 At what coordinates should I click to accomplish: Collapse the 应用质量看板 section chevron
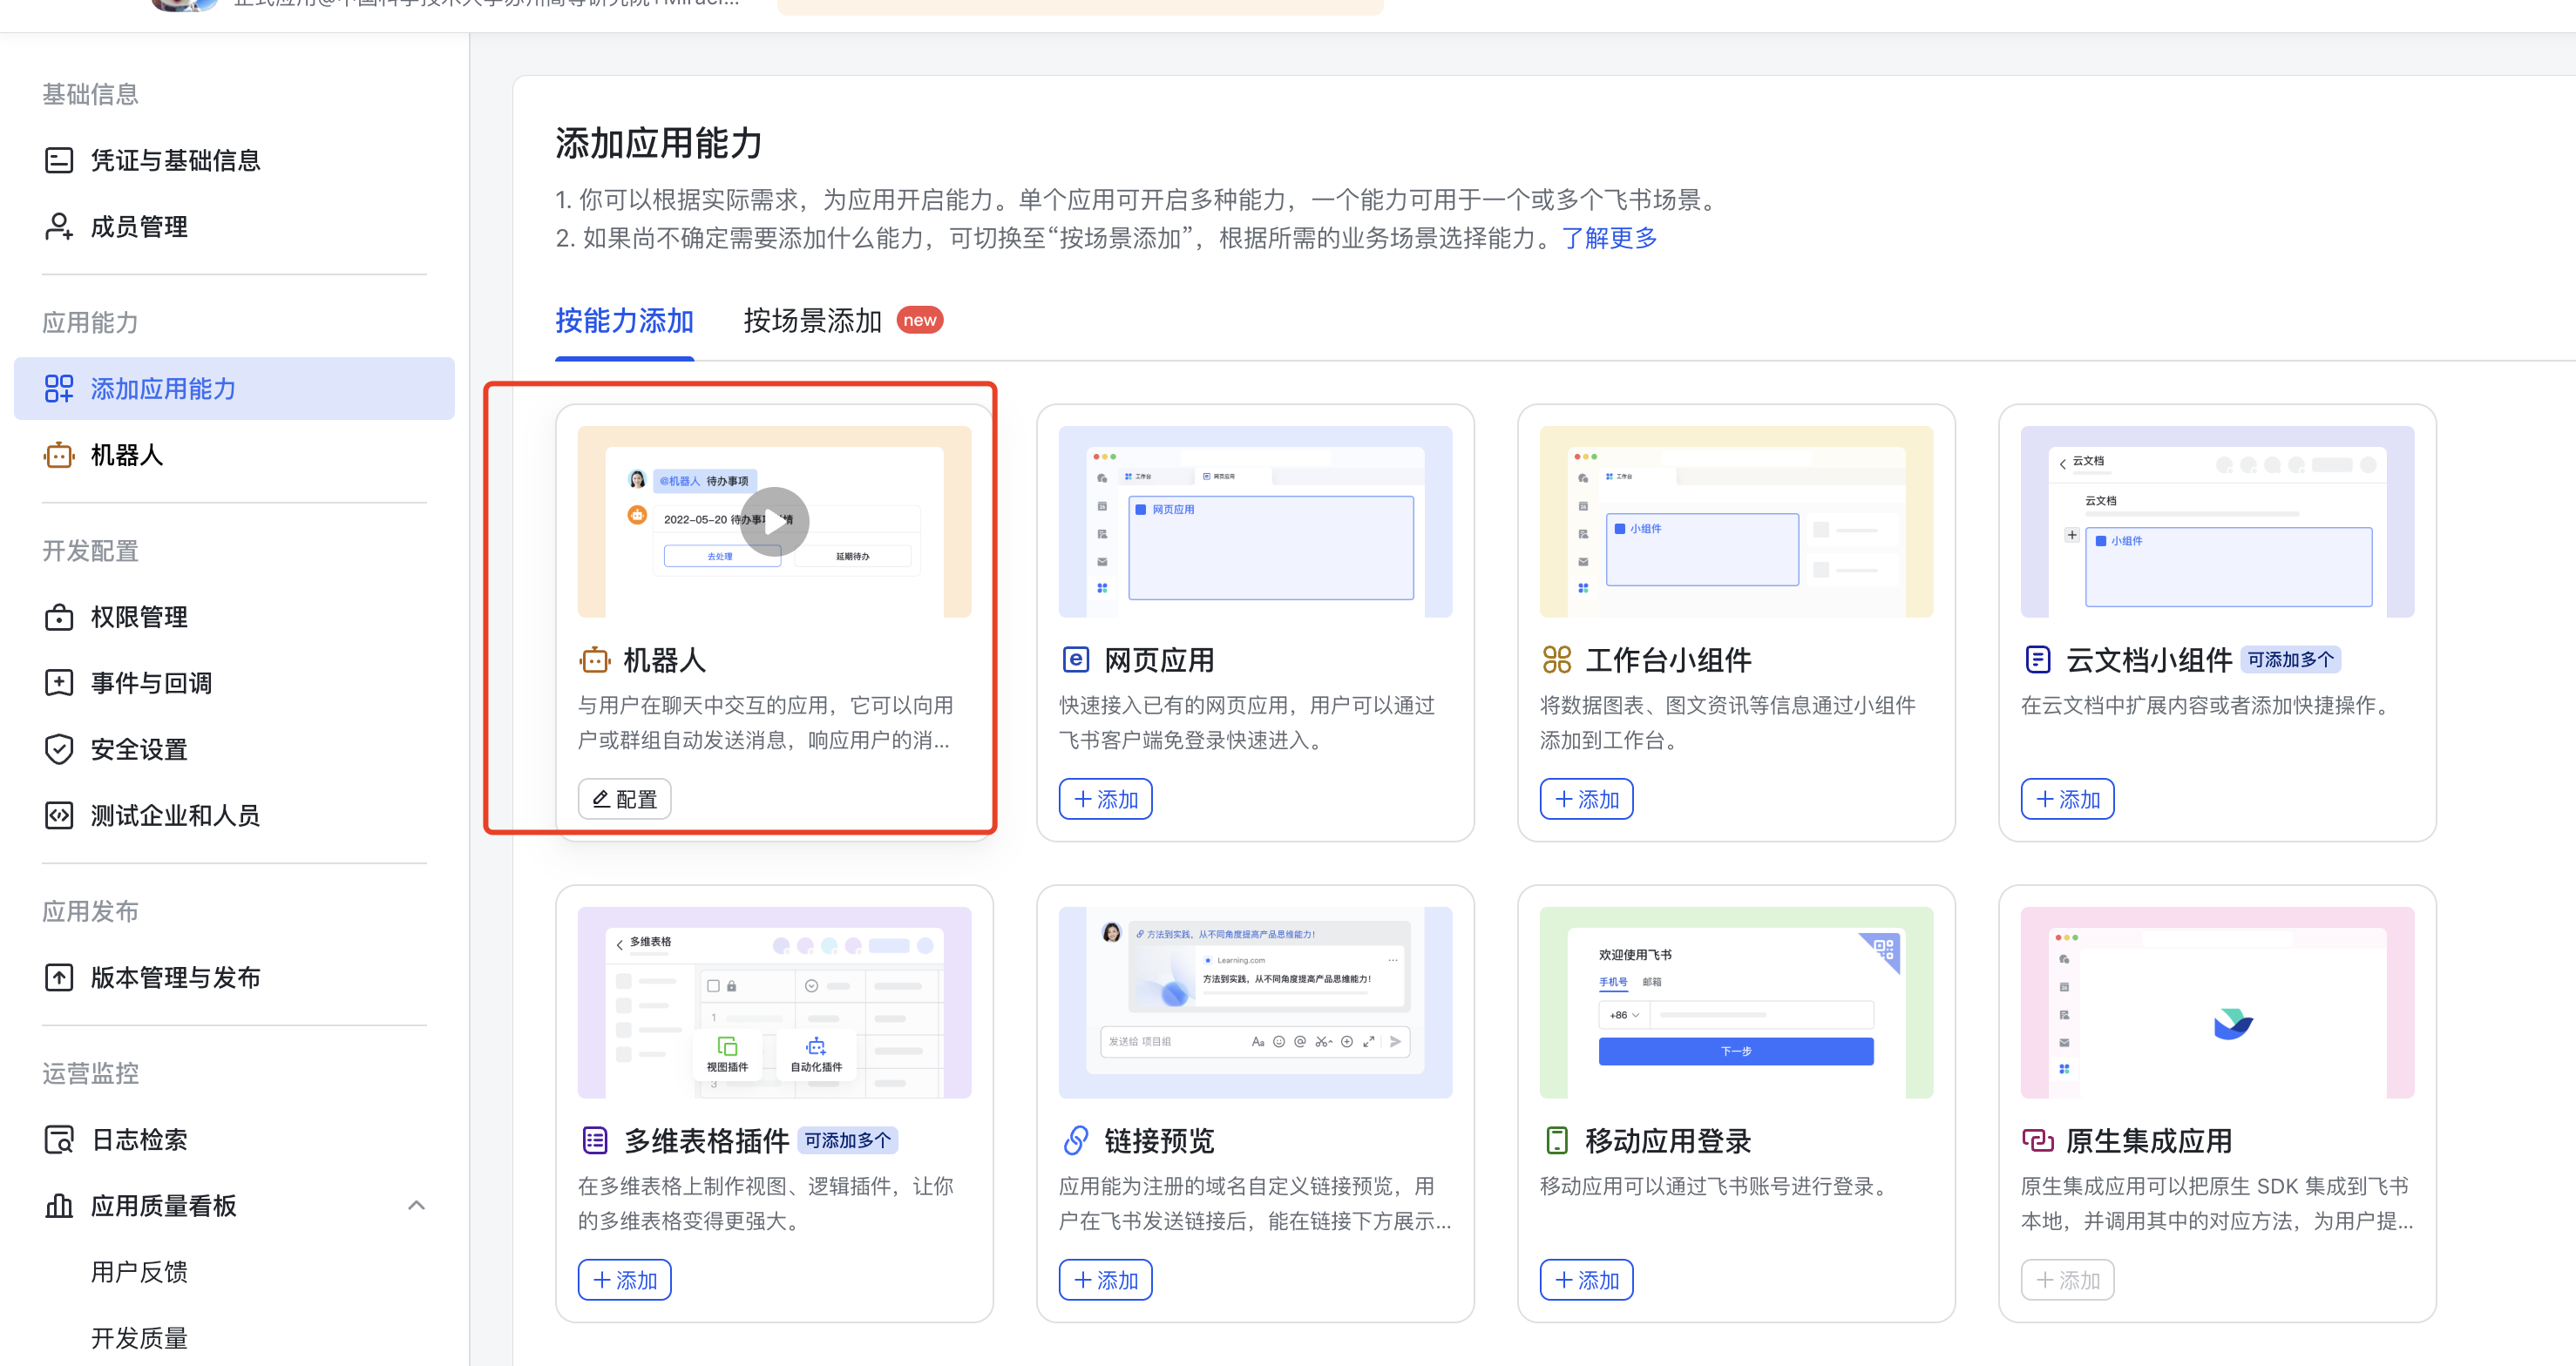pos(416,1205)
